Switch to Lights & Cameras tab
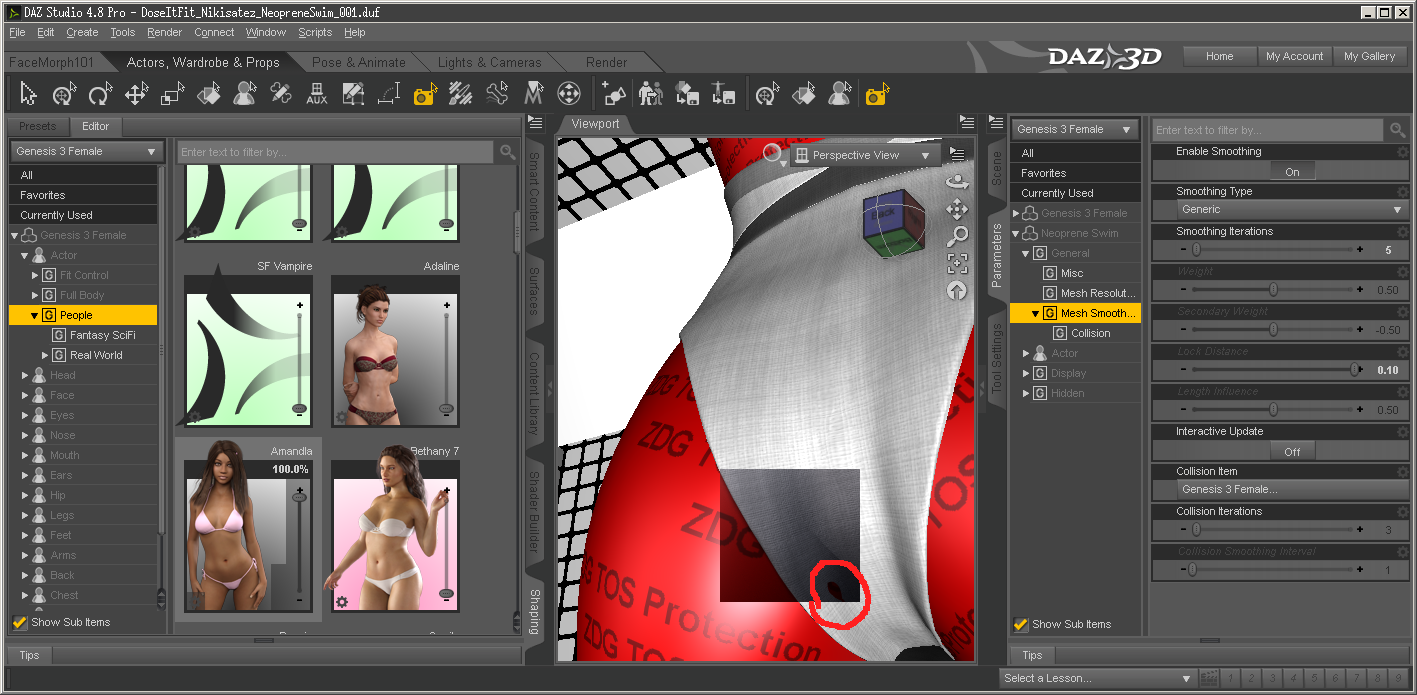 490,62
